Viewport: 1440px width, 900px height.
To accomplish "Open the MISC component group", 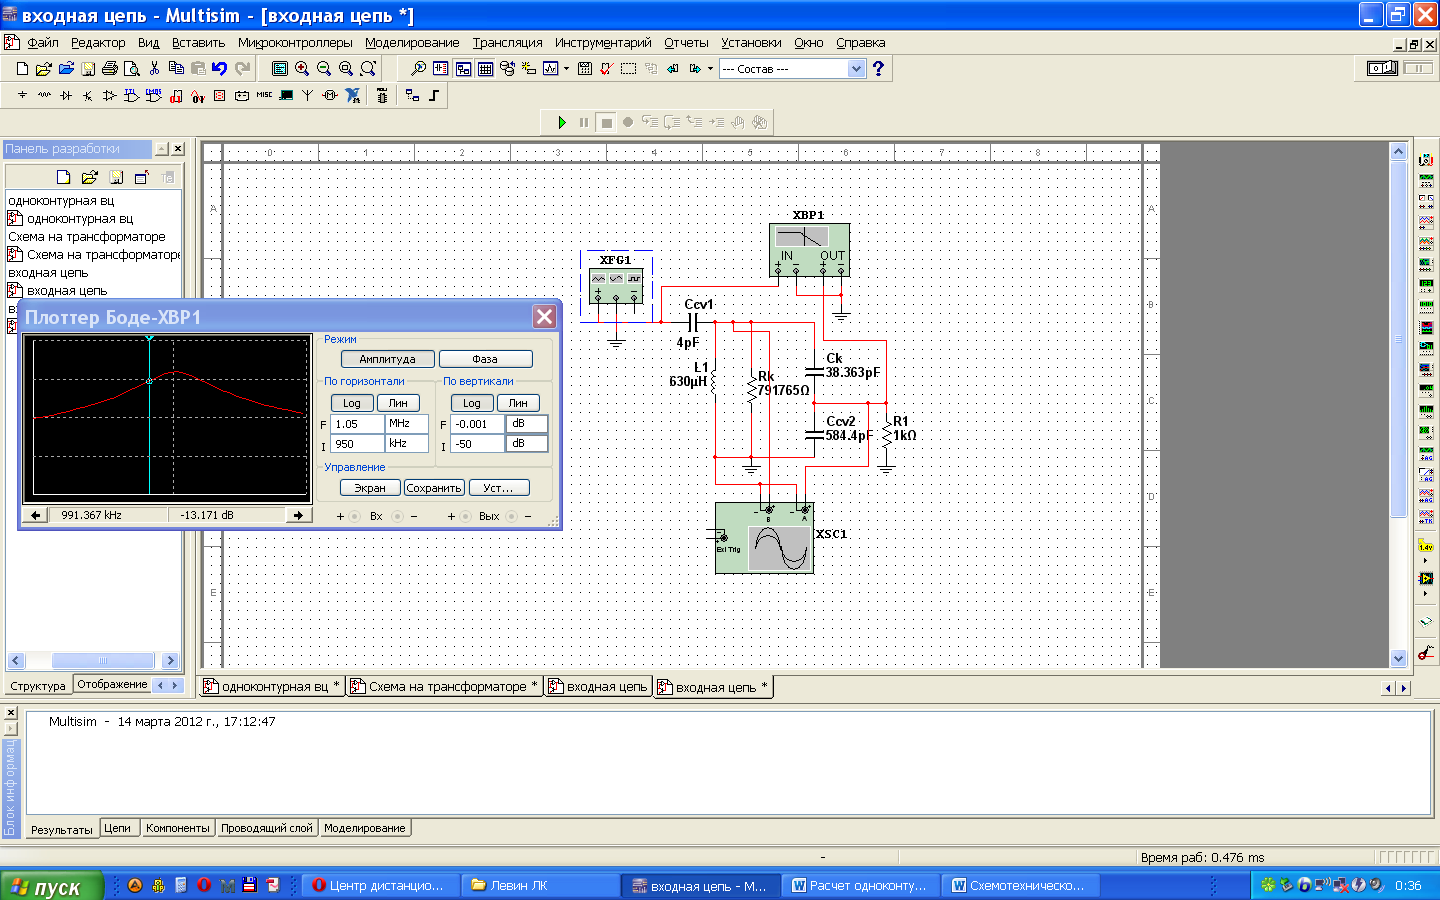I will [x=264, y=96].
